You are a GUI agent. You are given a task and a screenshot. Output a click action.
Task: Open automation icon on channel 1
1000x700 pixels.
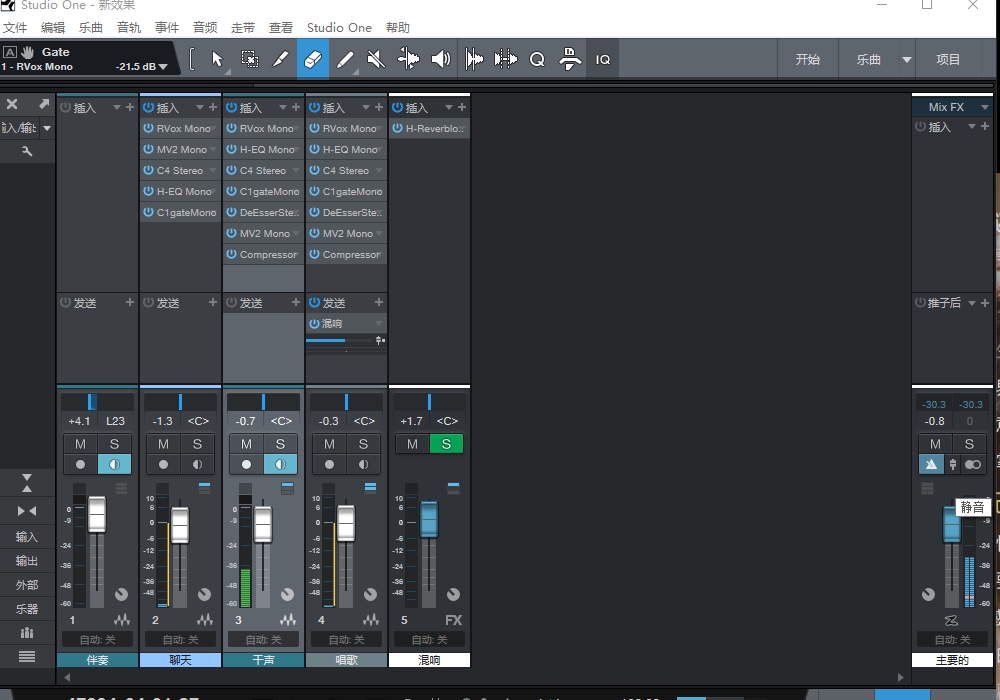pos(122,620)
